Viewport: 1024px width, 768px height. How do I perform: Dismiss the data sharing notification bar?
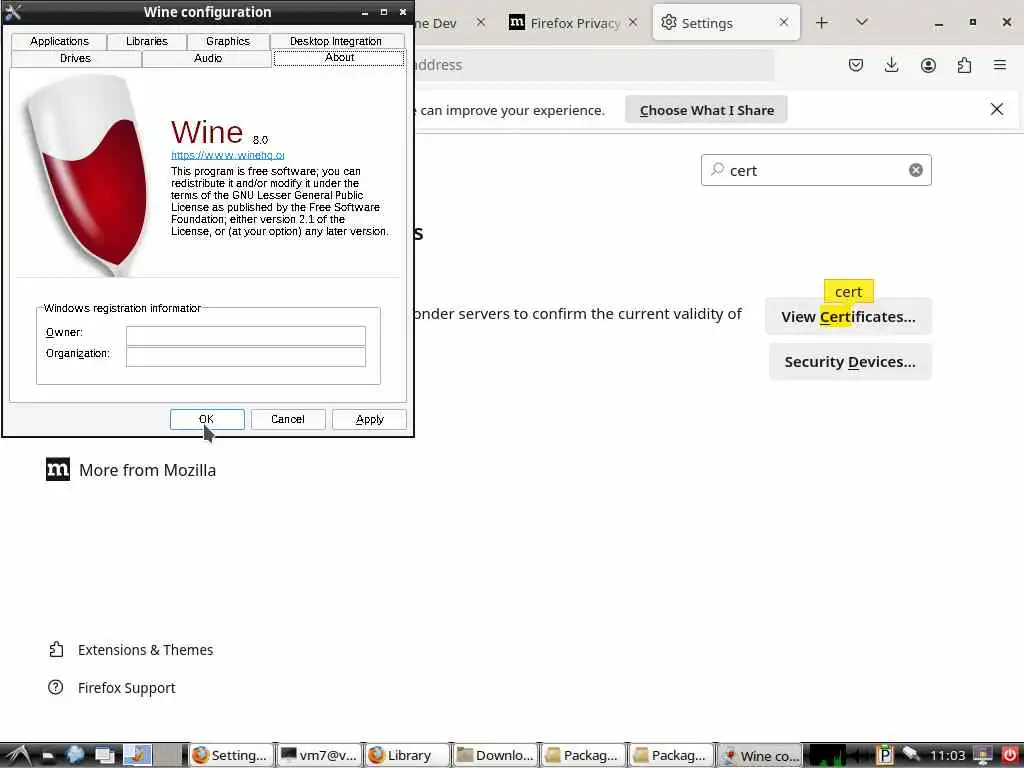tap(997, 109)
